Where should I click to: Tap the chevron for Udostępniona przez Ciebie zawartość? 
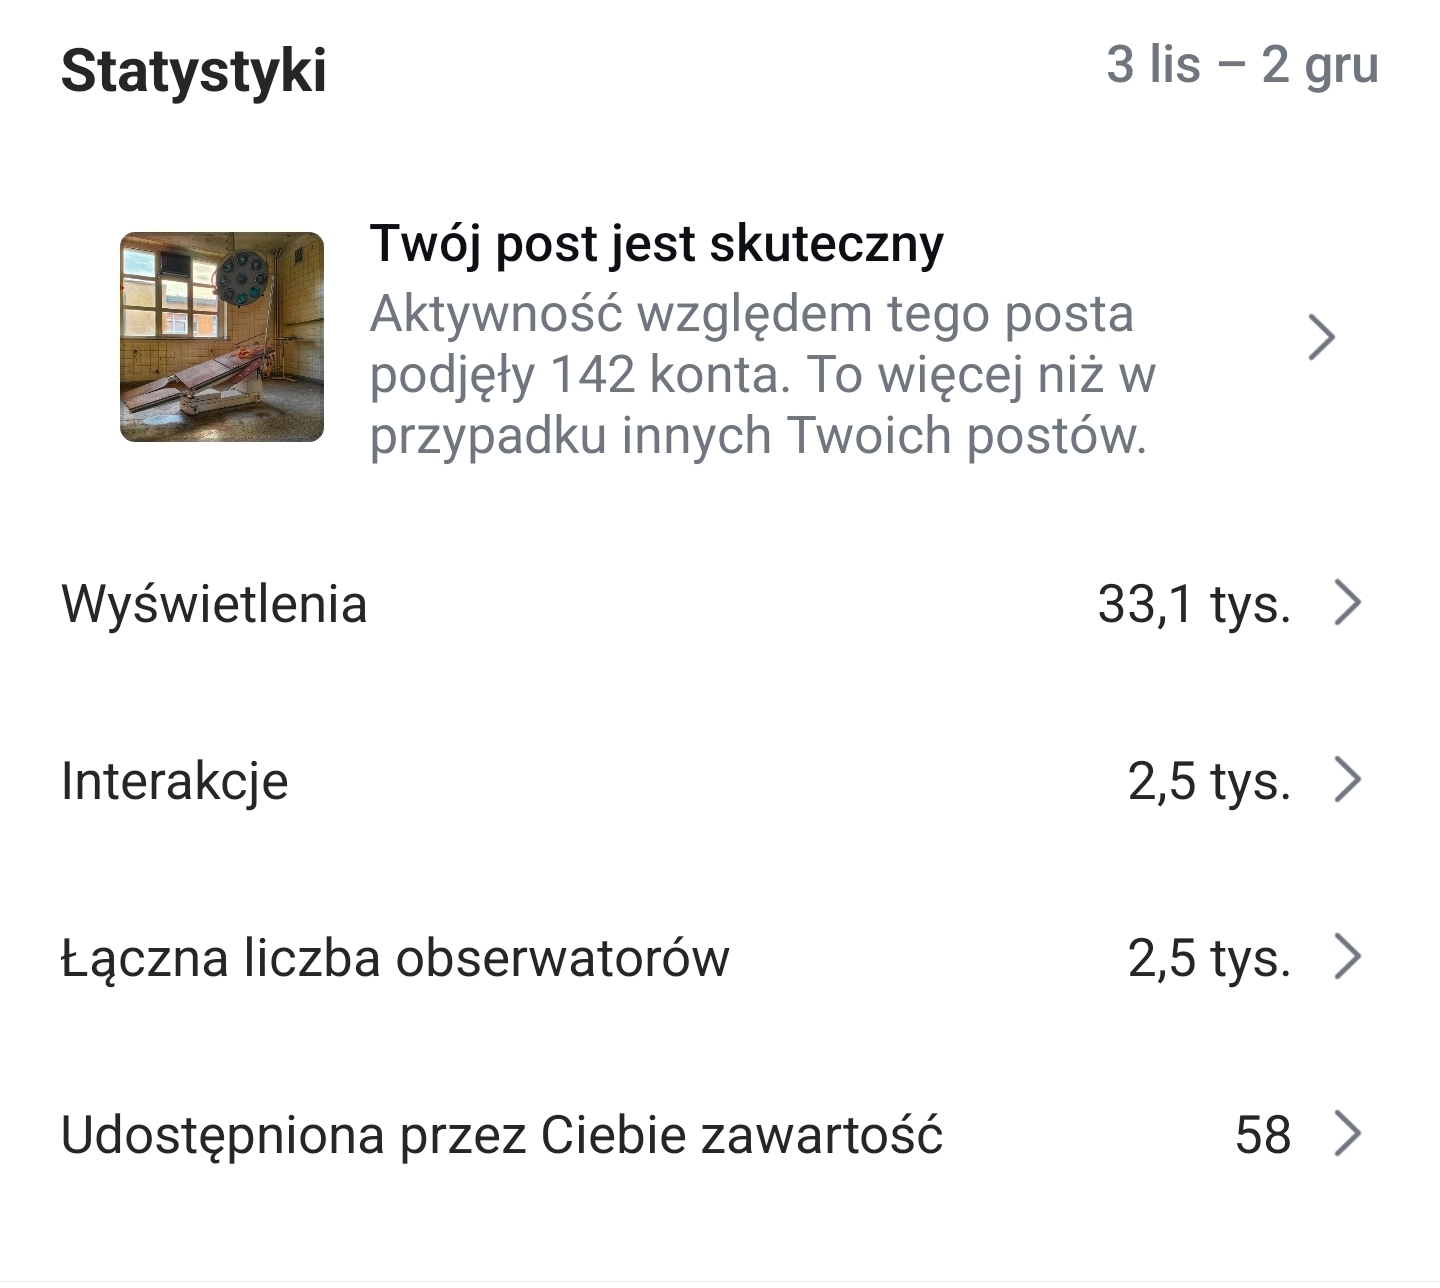1348,1135
